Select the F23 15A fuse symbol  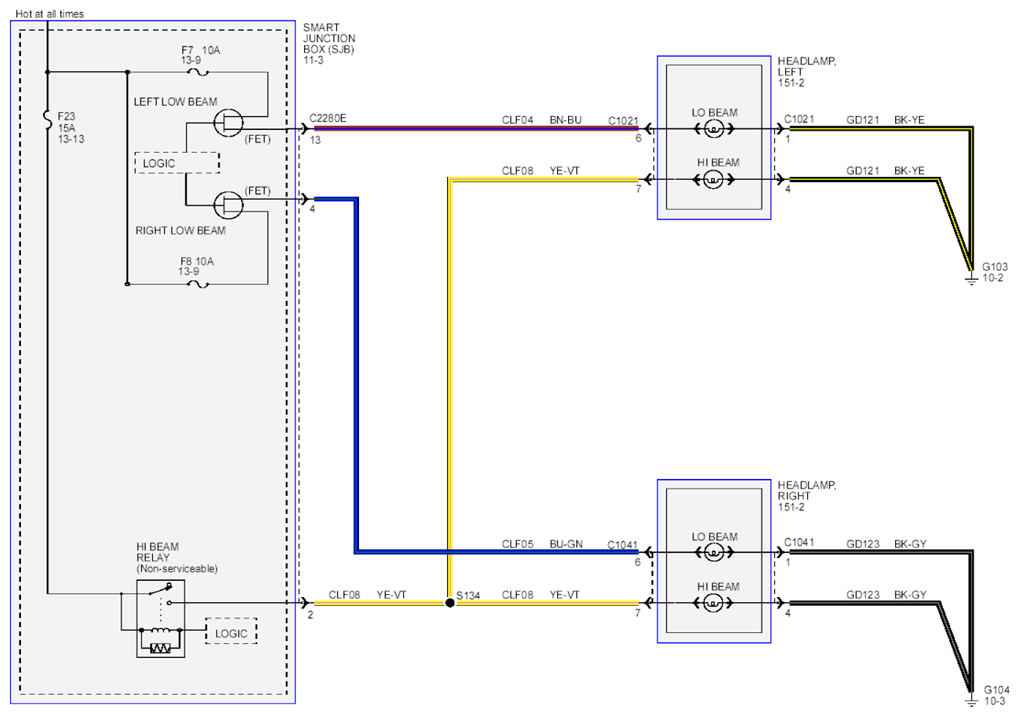tap(47, 120)
